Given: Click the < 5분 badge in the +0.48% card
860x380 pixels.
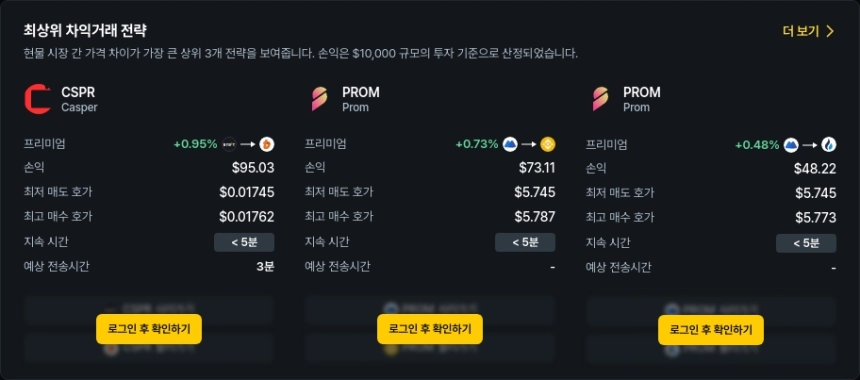Looking at the screenshot, I should (x=806, y=242).
